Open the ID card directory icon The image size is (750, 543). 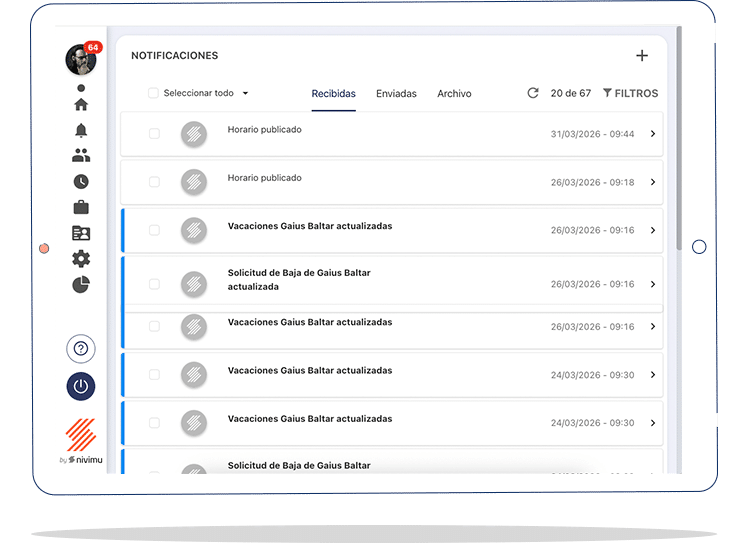[81, 233]
